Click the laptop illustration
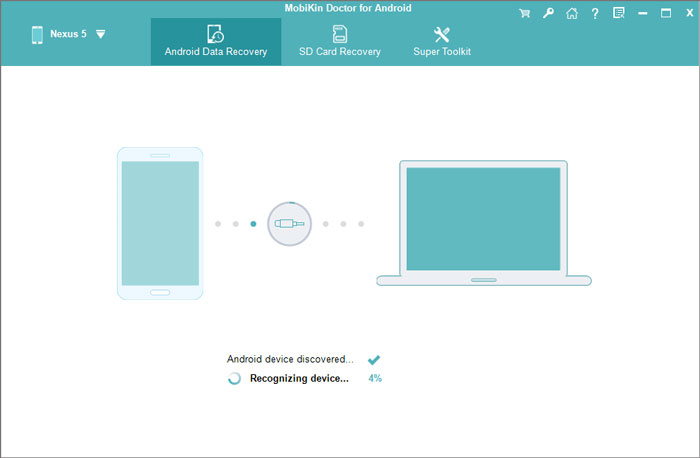 pyautogui.click(x=484, y=223)
